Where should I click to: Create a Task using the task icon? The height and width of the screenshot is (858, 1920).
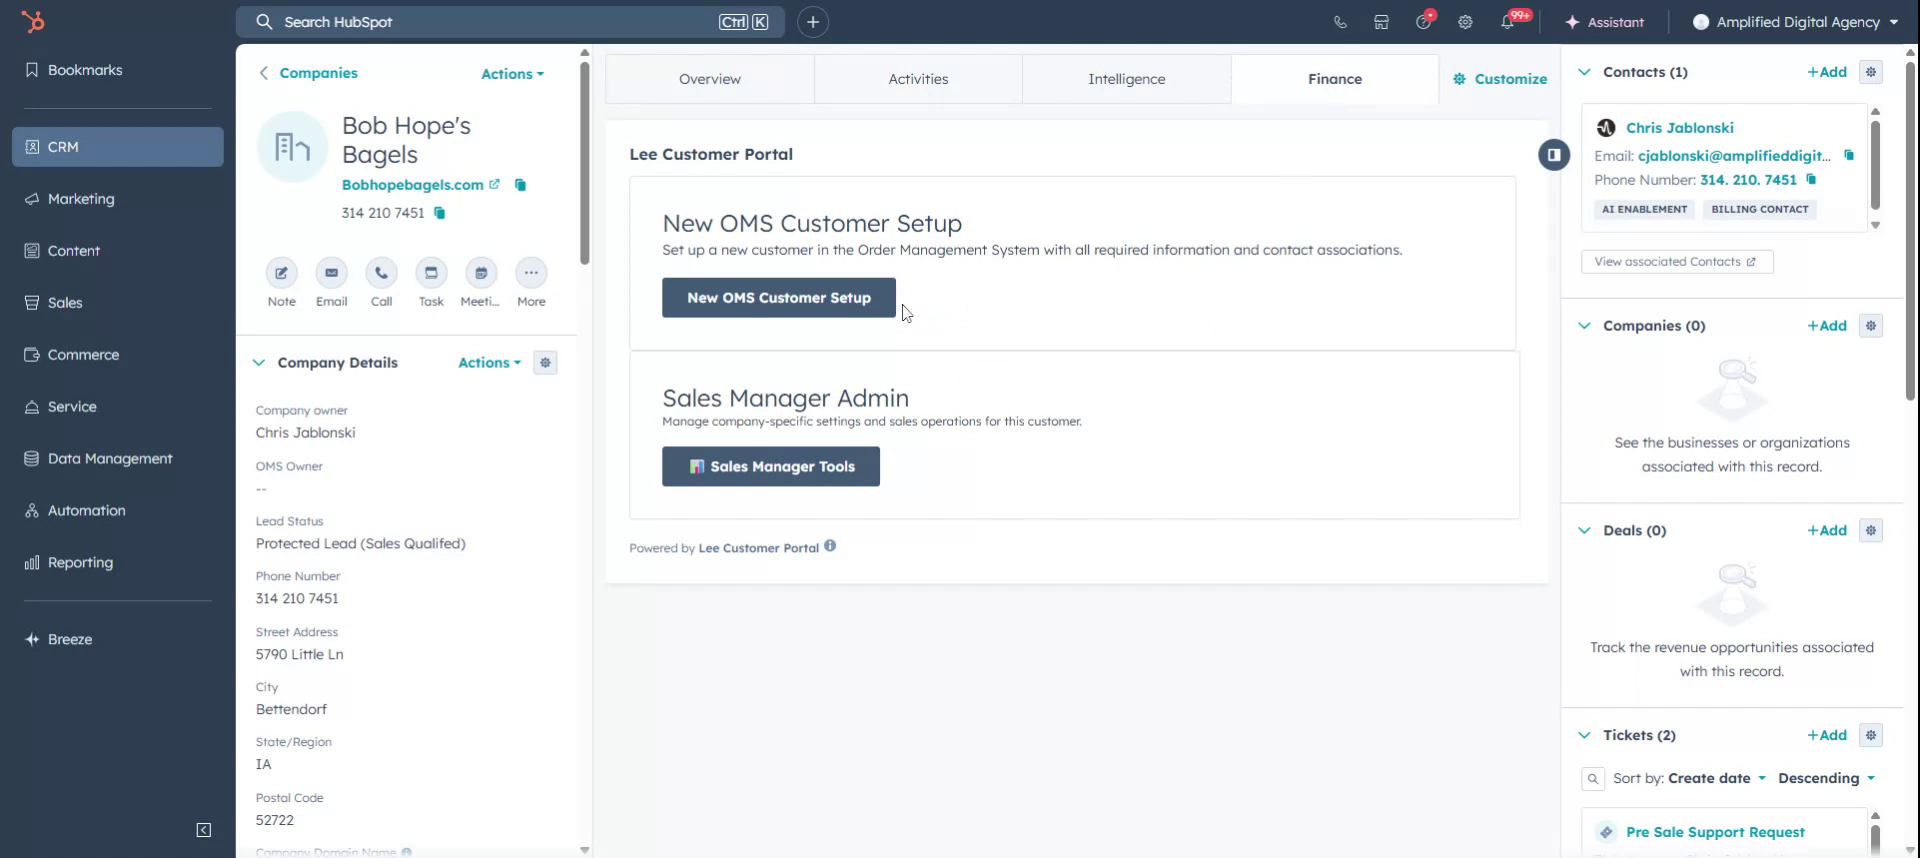pyautogui.click(x=431, y=273)
